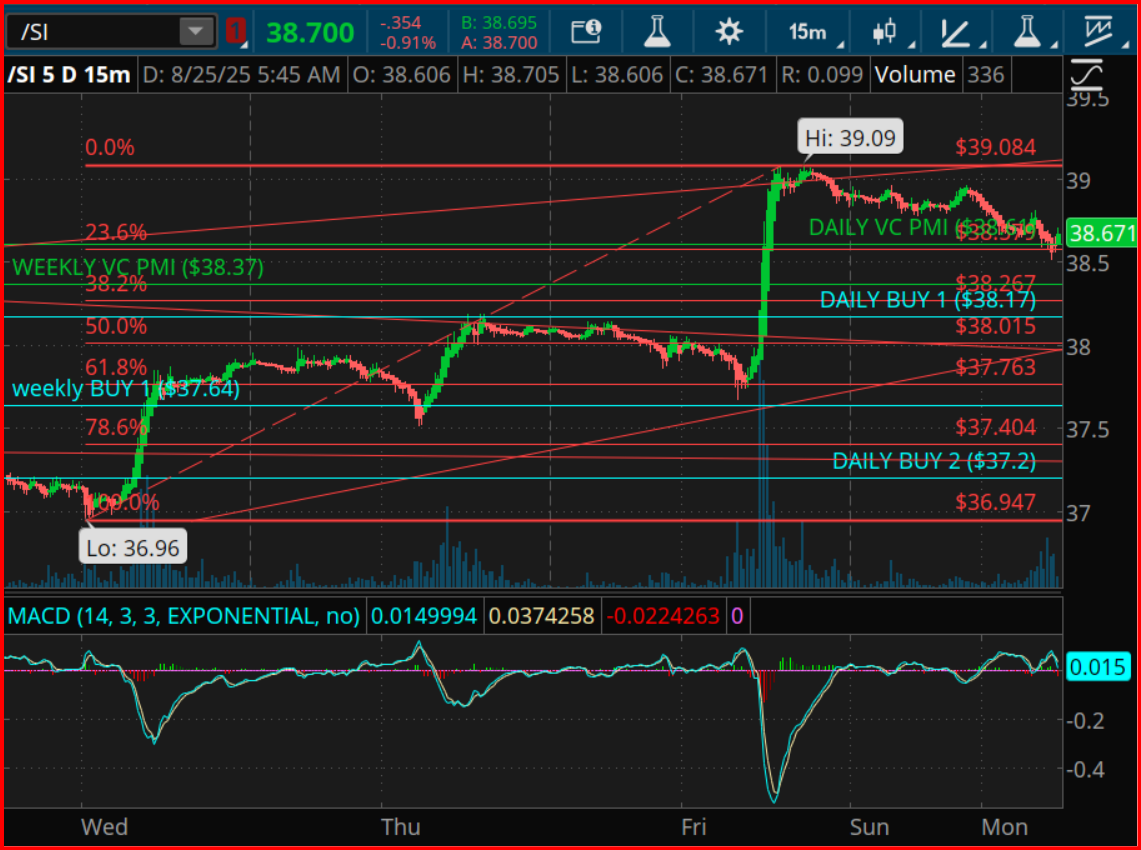Click the $37.404 Fibonacci price label
1141x850 pixels.
coord(995,426)
